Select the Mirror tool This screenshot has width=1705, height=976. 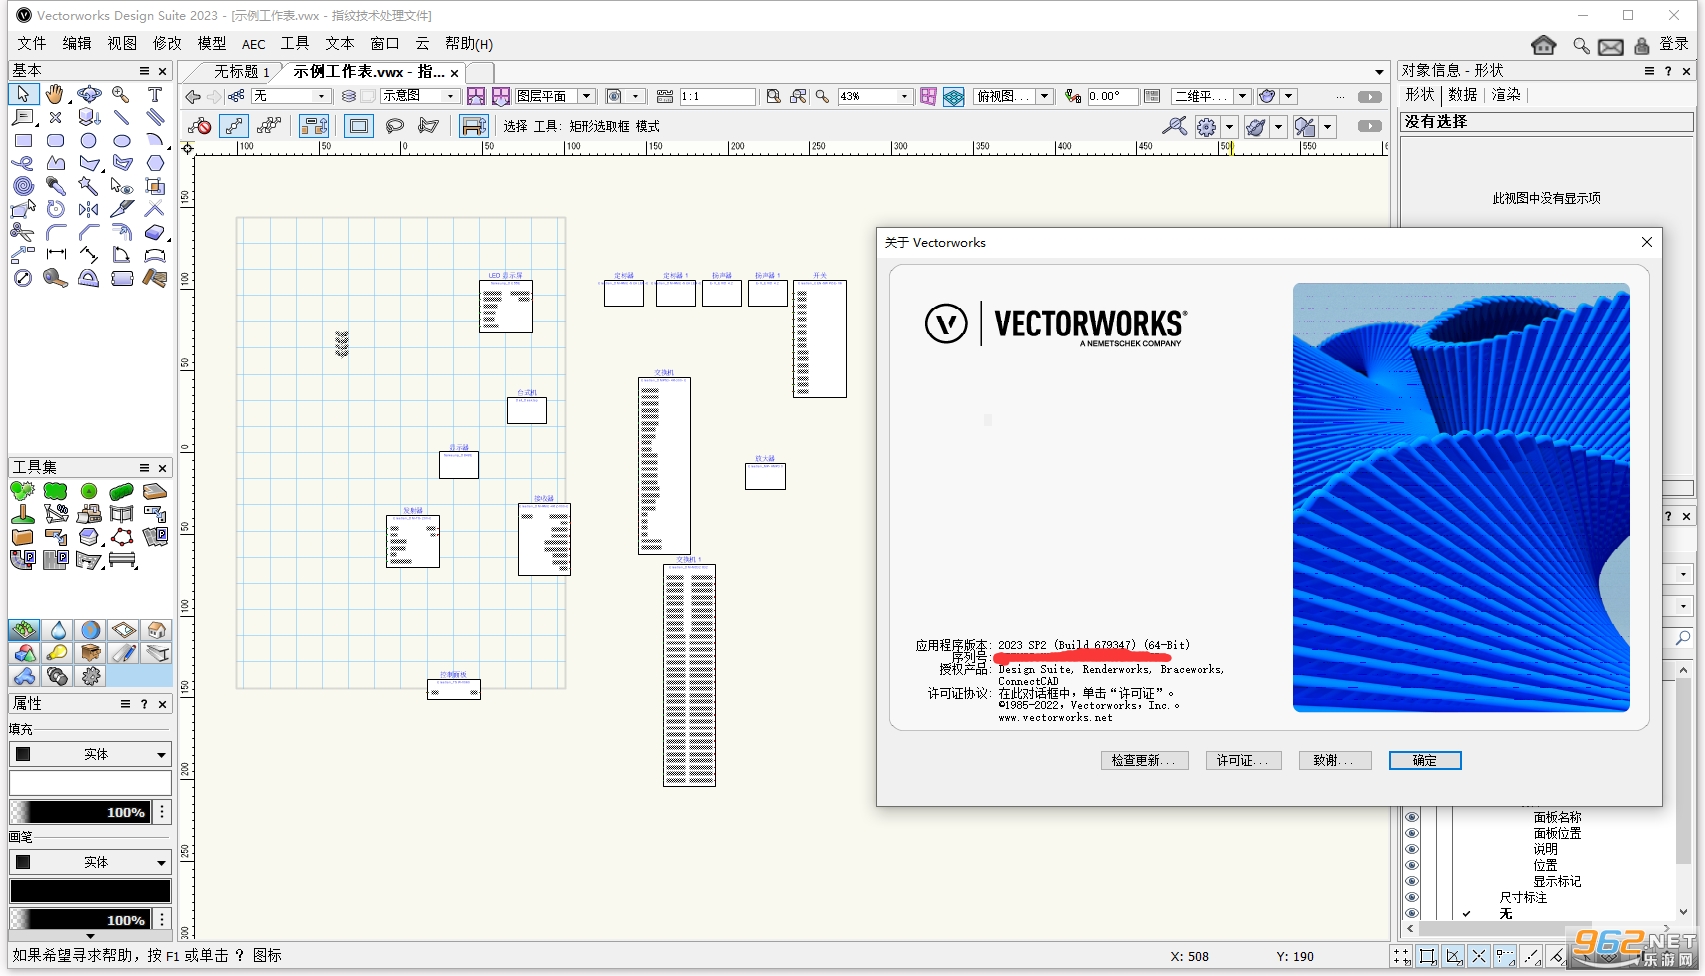point(89,209)
